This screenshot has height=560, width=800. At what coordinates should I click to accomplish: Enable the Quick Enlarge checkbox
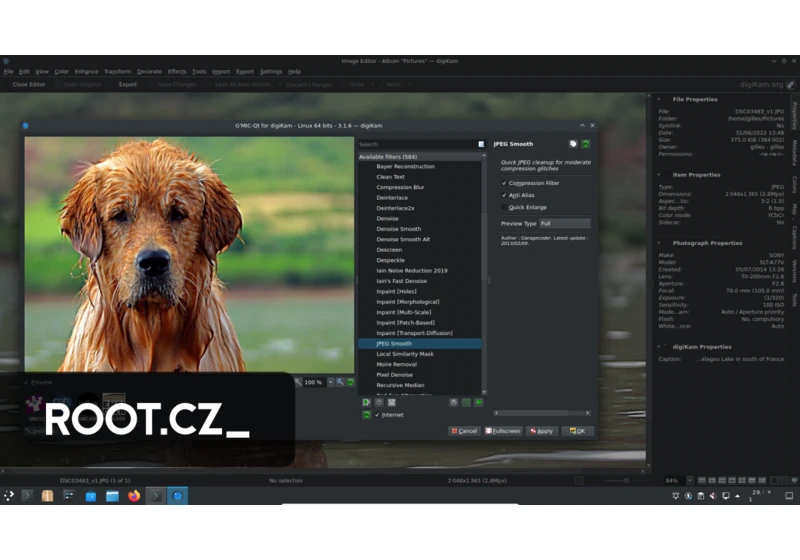(504, 208)
